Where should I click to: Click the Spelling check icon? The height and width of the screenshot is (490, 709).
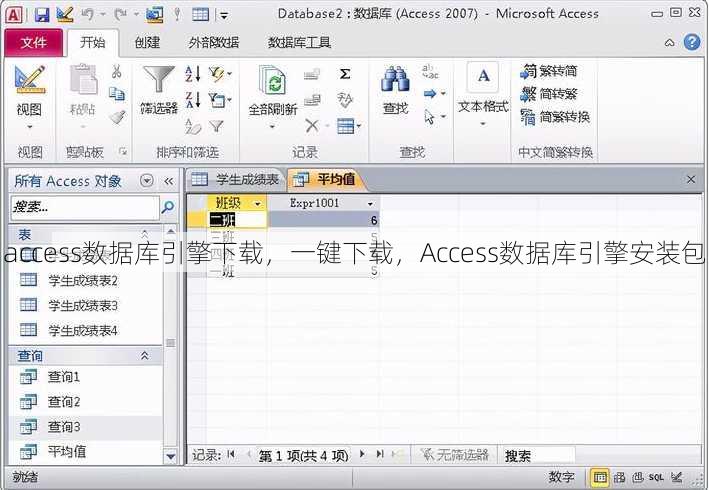(x=345, y=99)
